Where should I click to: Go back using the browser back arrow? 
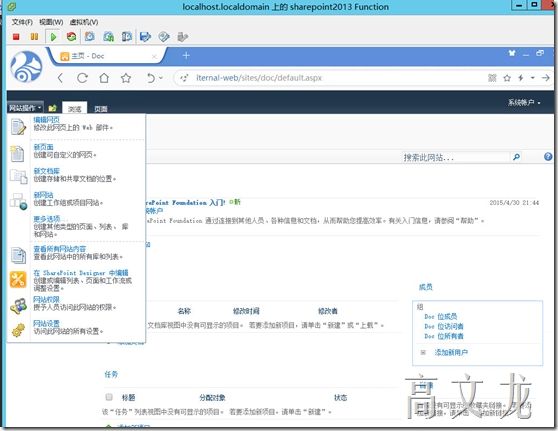click(60, 78)
